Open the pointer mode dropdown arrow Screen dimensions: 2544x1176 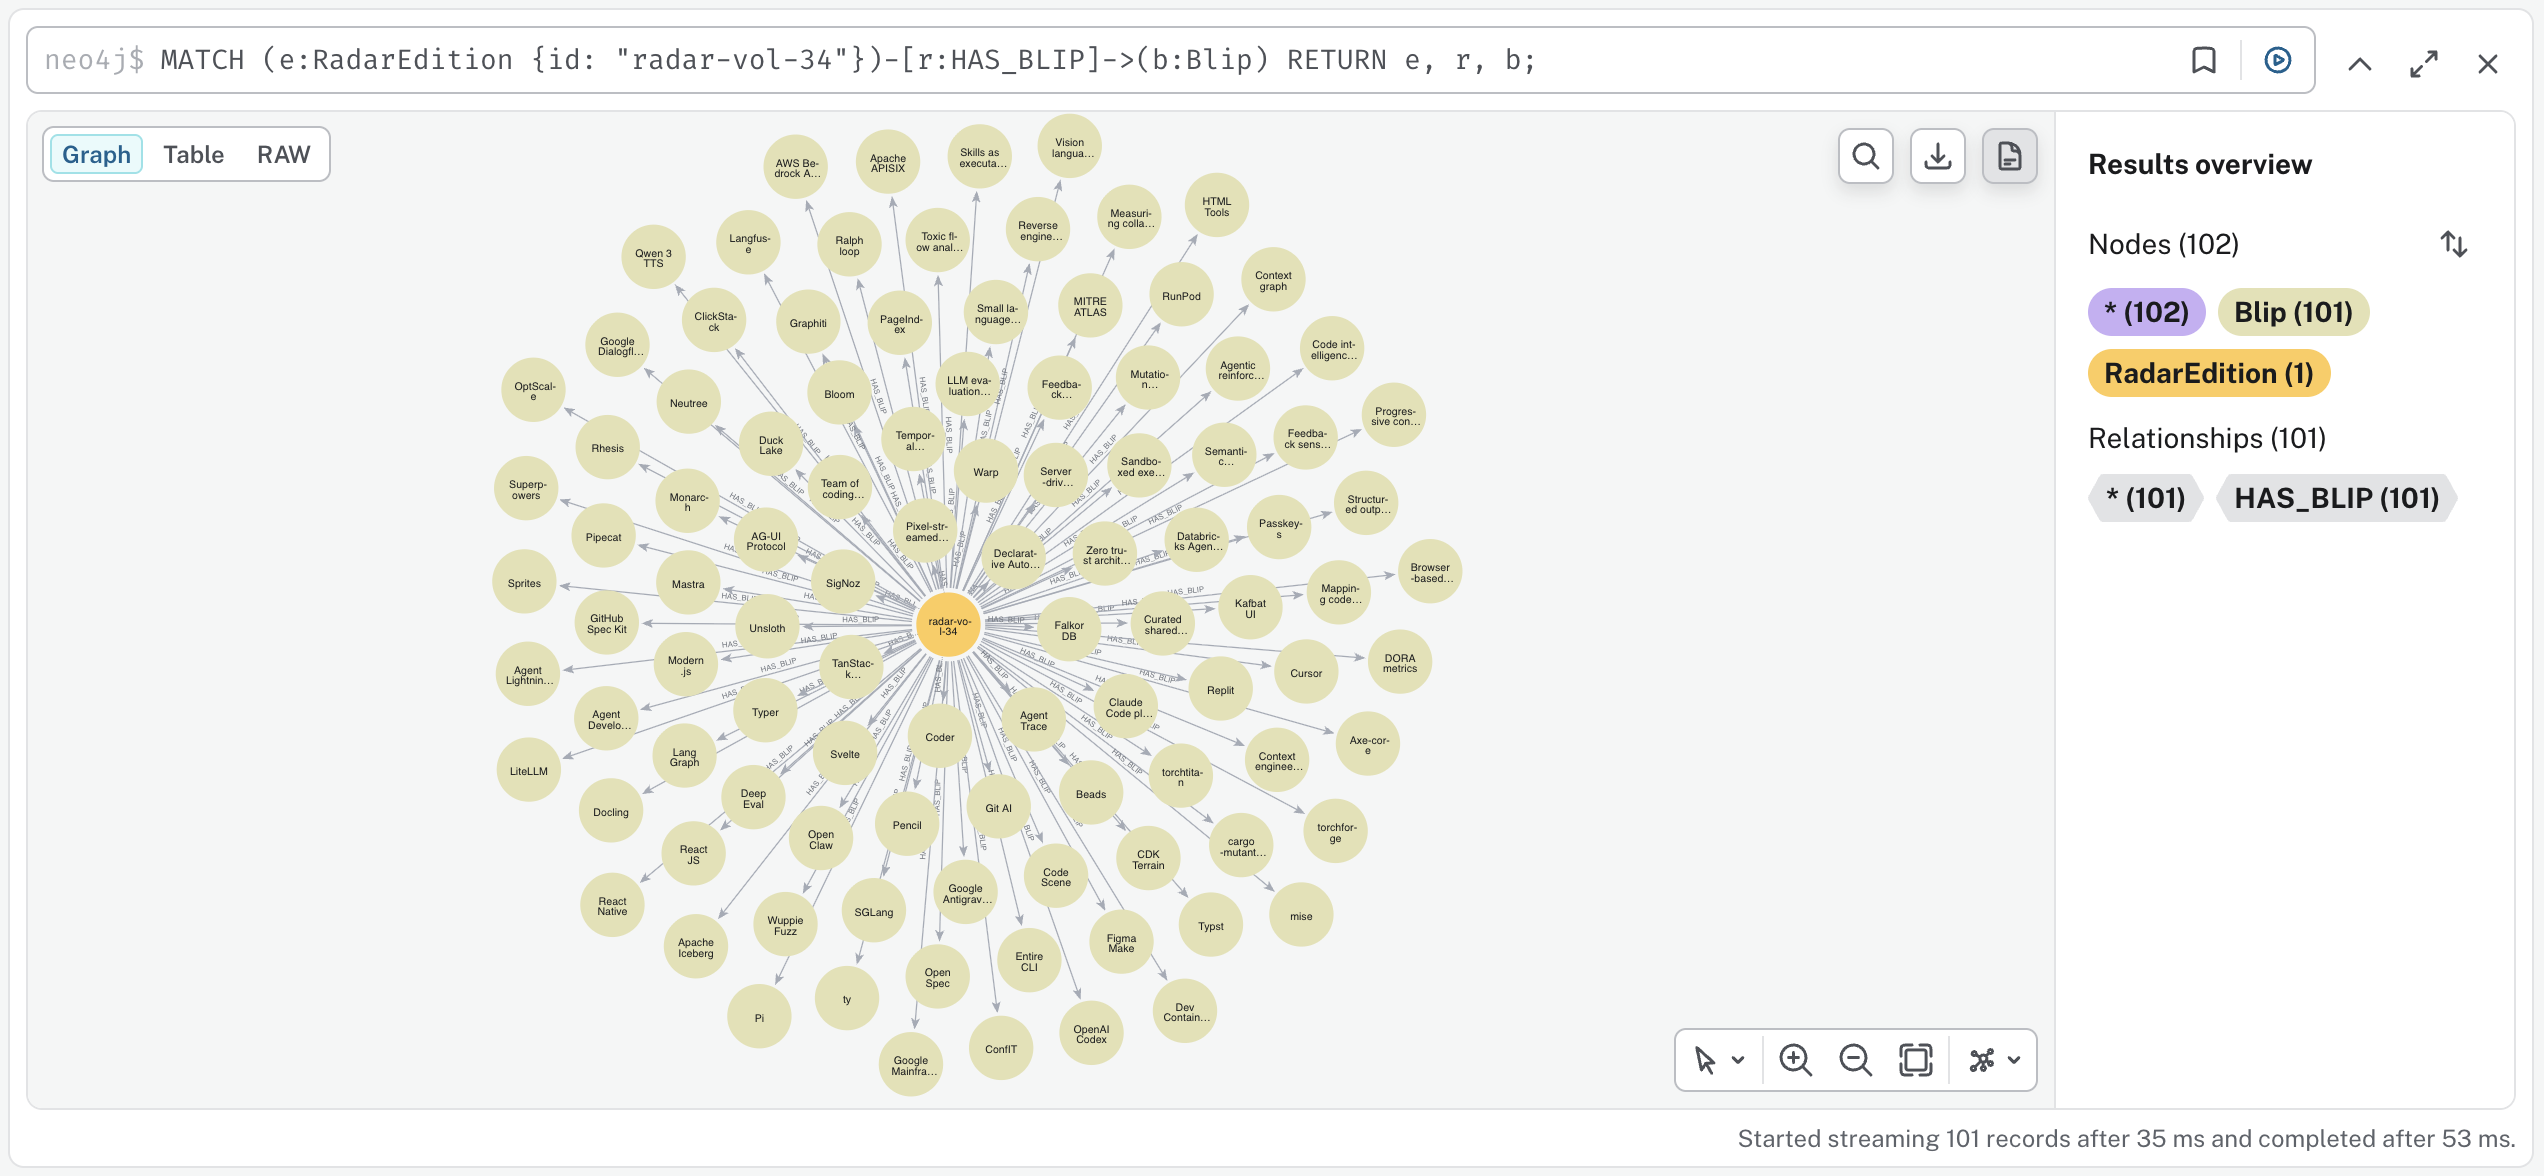click(1738, 1060)
